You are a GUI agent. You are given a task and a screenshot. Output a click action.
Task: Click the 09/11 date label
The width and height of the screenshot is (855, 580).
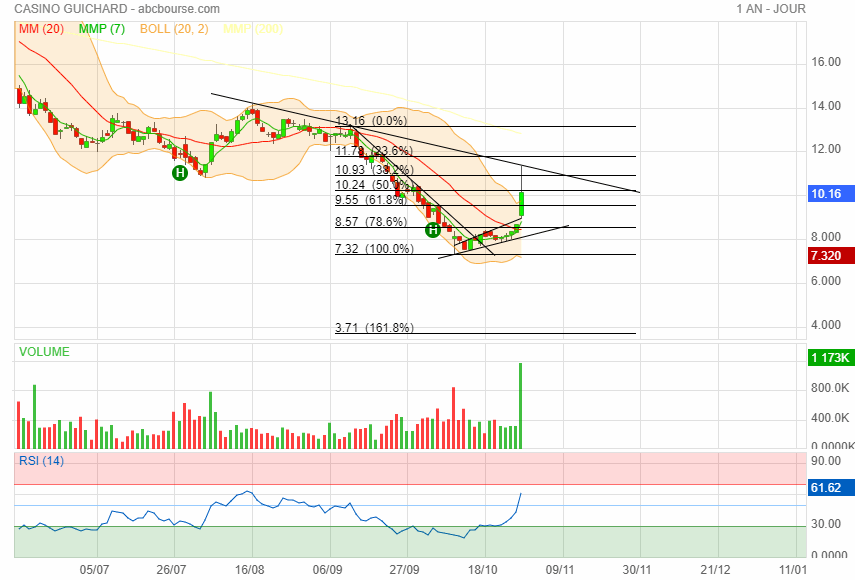tap(560, 570)
